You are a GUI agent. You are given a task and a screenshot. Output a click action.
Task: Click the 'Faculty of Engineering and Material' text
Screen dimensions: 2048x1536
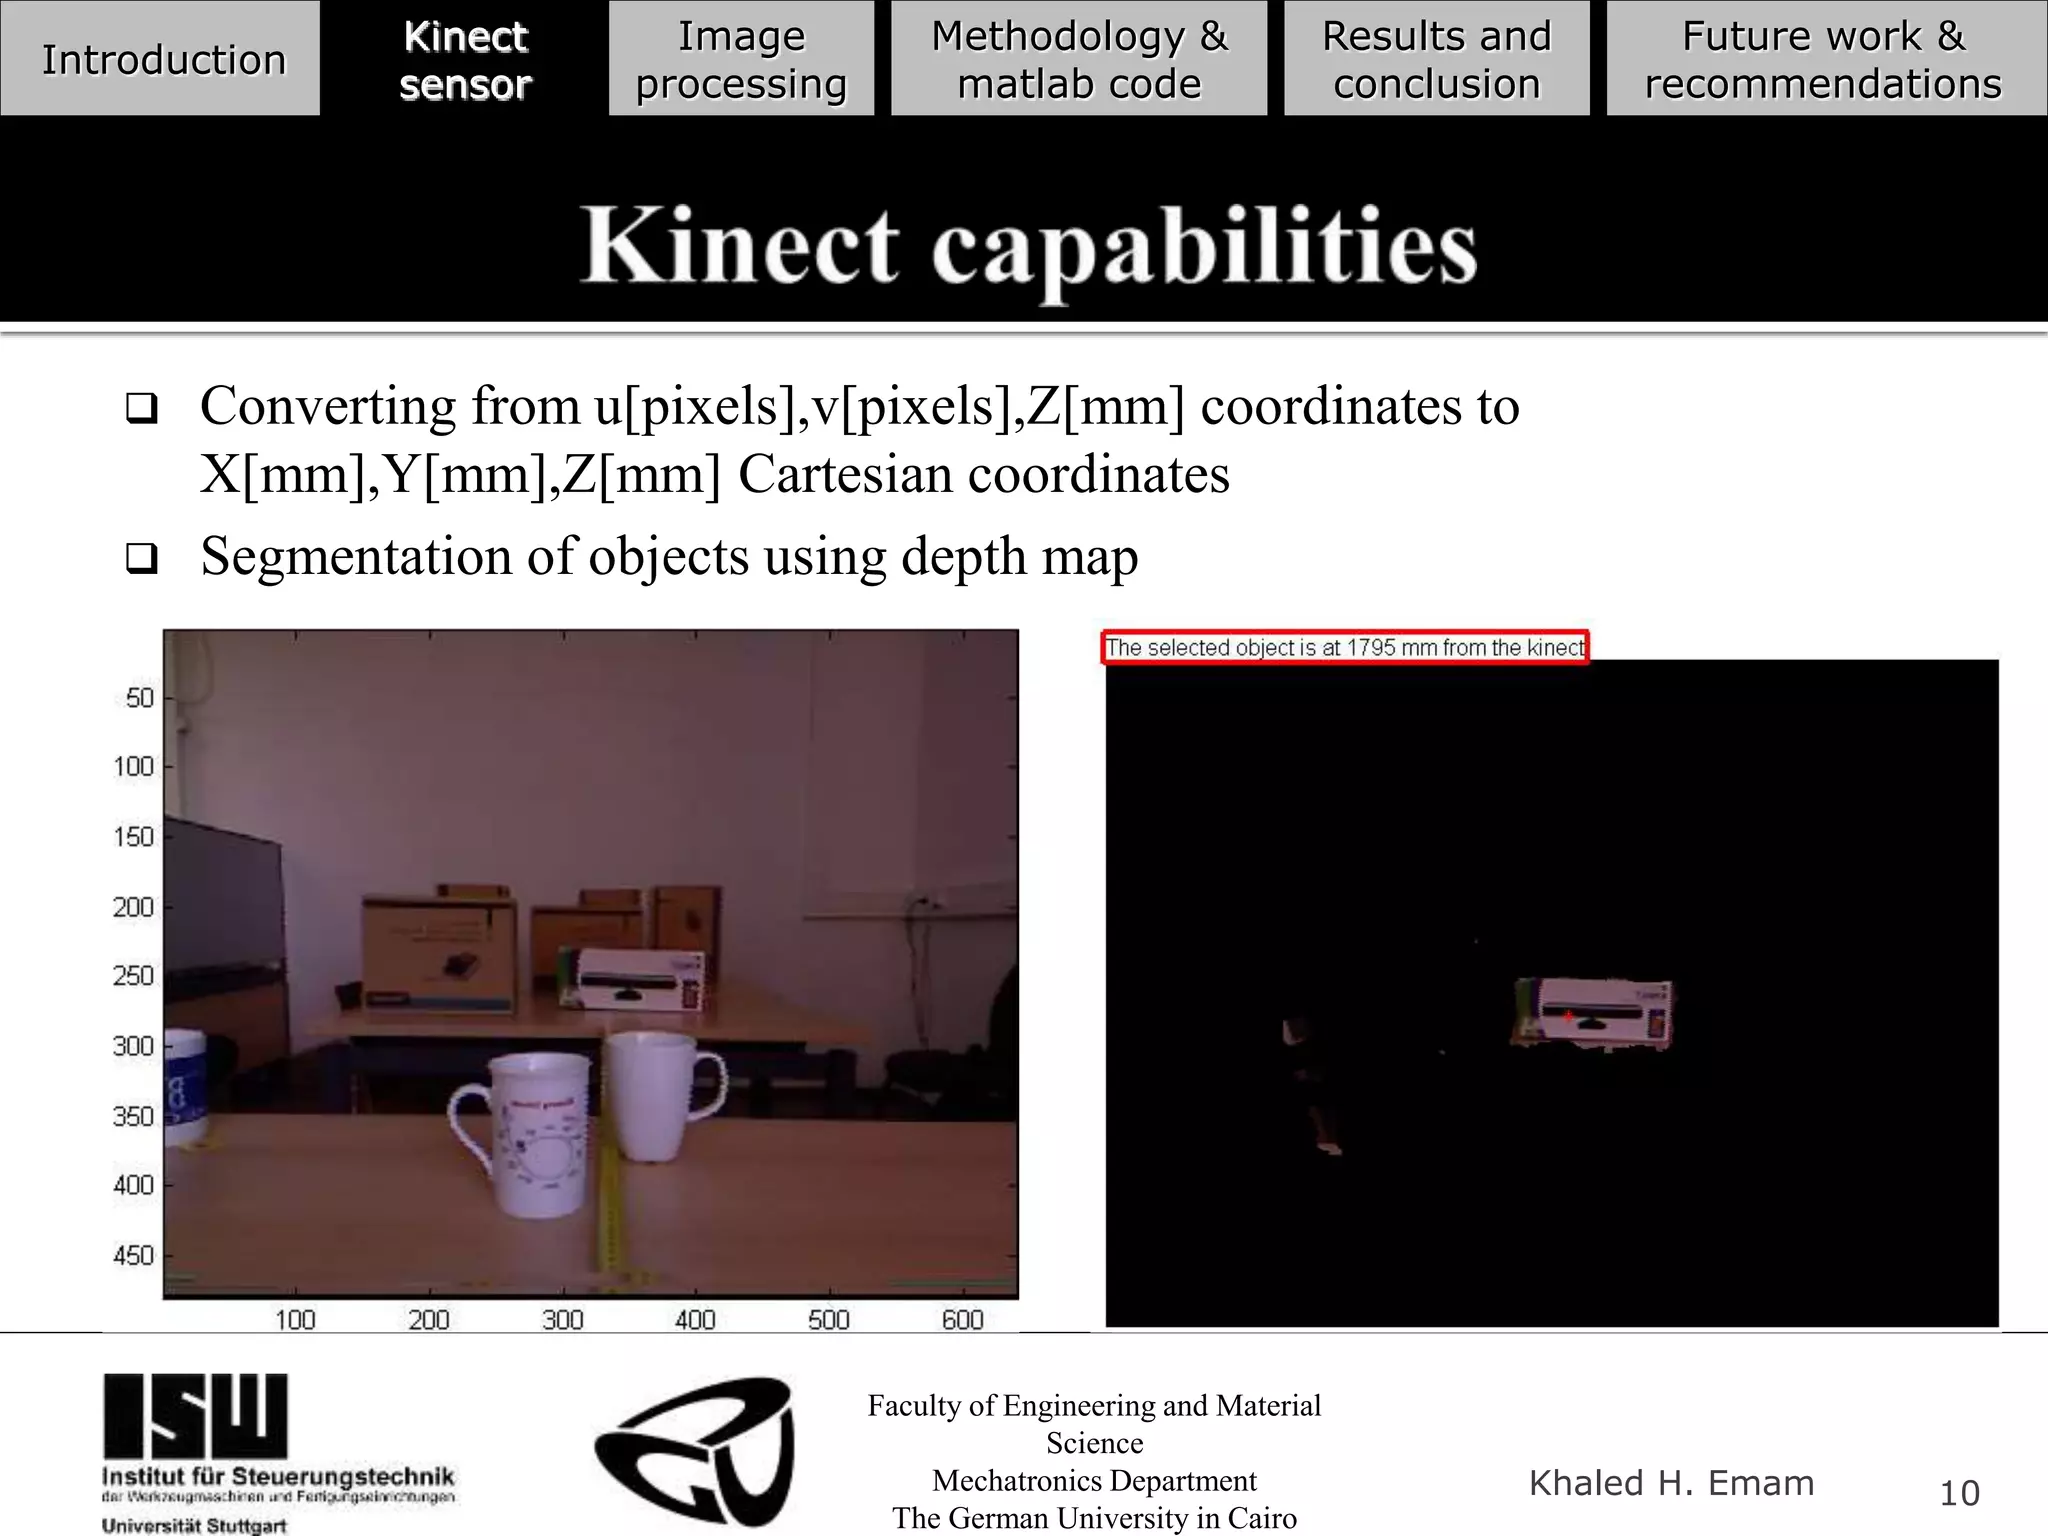pyautogui.click(x=1094, y=1405)
